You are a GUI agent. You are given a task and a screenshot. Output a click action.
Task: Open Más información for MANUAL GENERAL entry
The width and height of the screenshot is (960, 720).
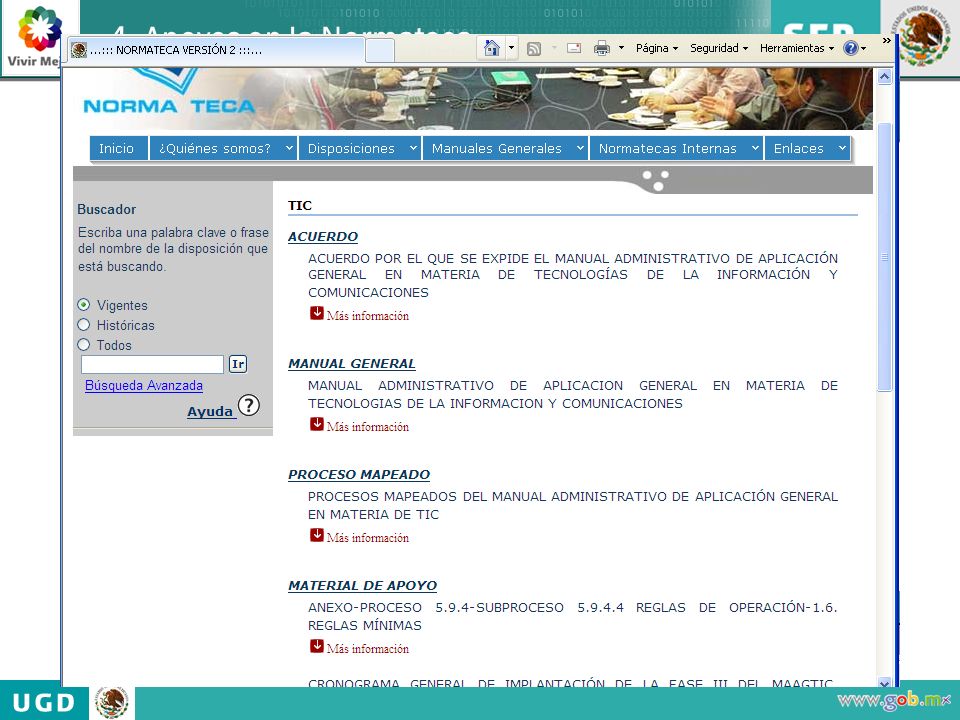pyautogui.click(x=367, y=427)
